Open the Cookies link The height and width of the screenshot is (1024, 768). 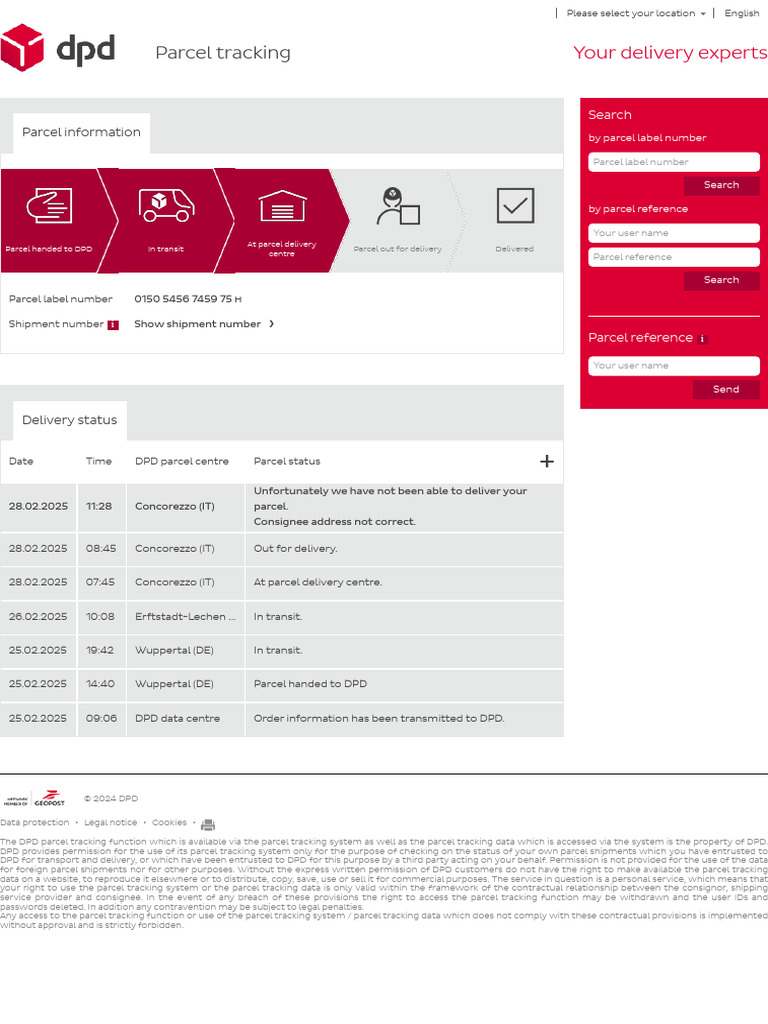(x=169, y=823)
